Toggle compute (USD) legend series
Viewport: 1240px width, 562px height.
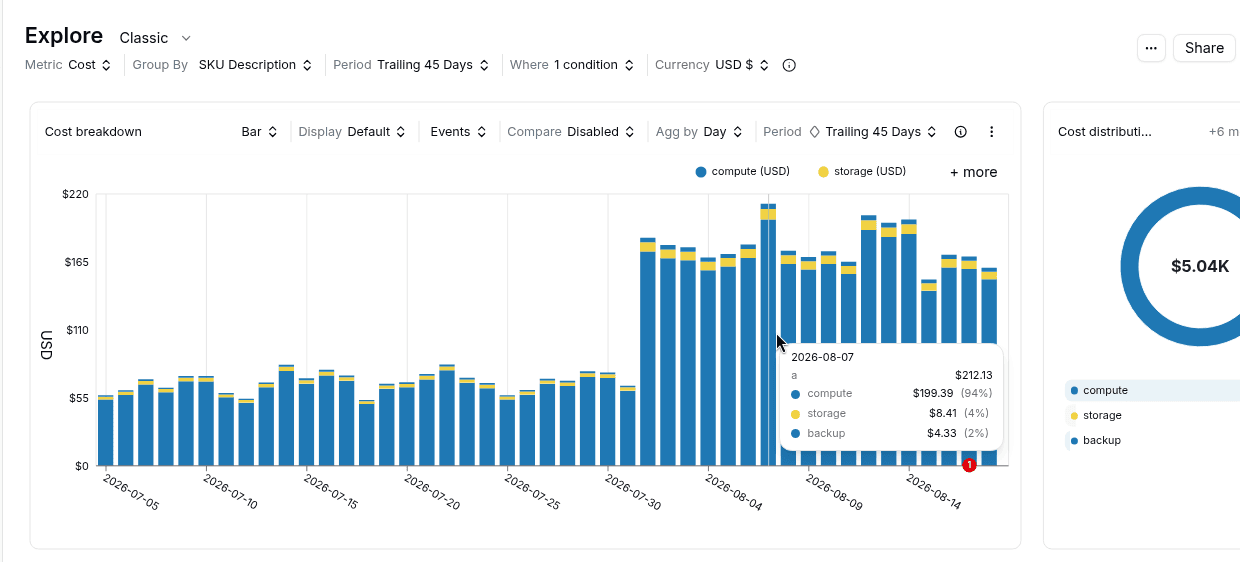coord(743,172)
